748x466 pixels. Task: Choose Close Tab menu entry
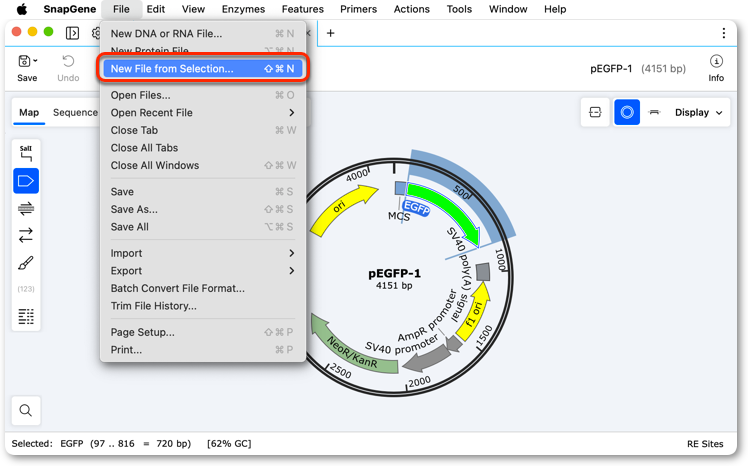(x=203, y=130)
